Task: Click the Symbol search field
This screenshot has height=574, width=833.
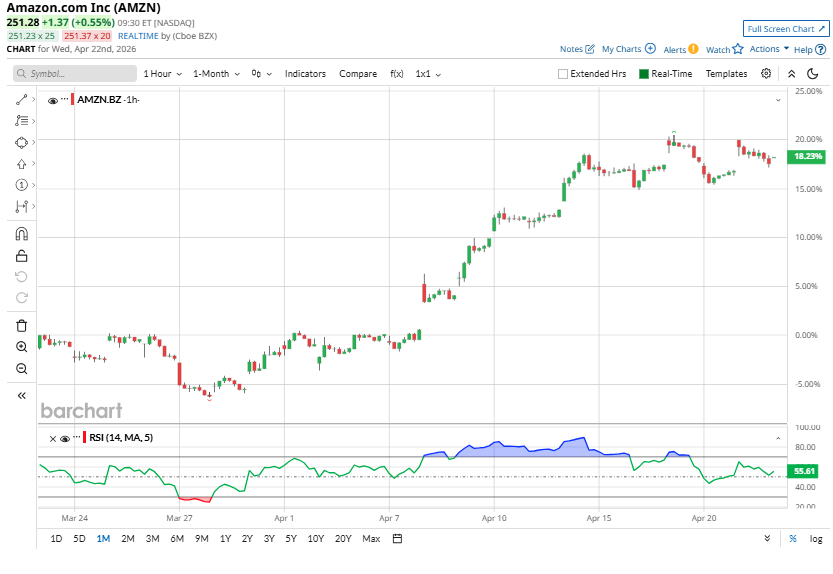Action: 76,74
